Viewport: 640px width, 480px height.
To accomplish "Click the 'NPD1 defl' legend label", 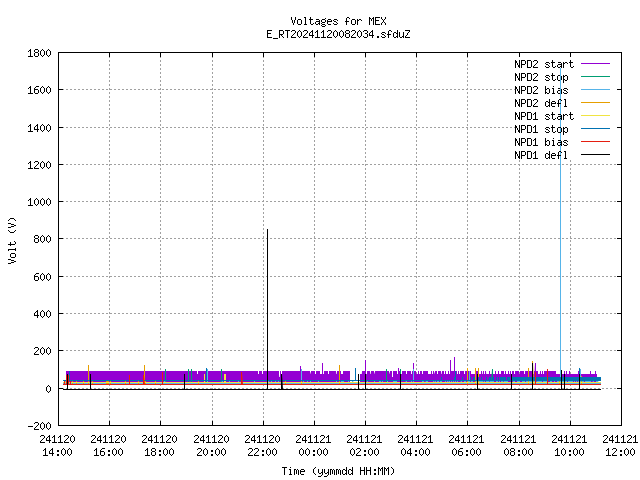I will coord(541,156).
